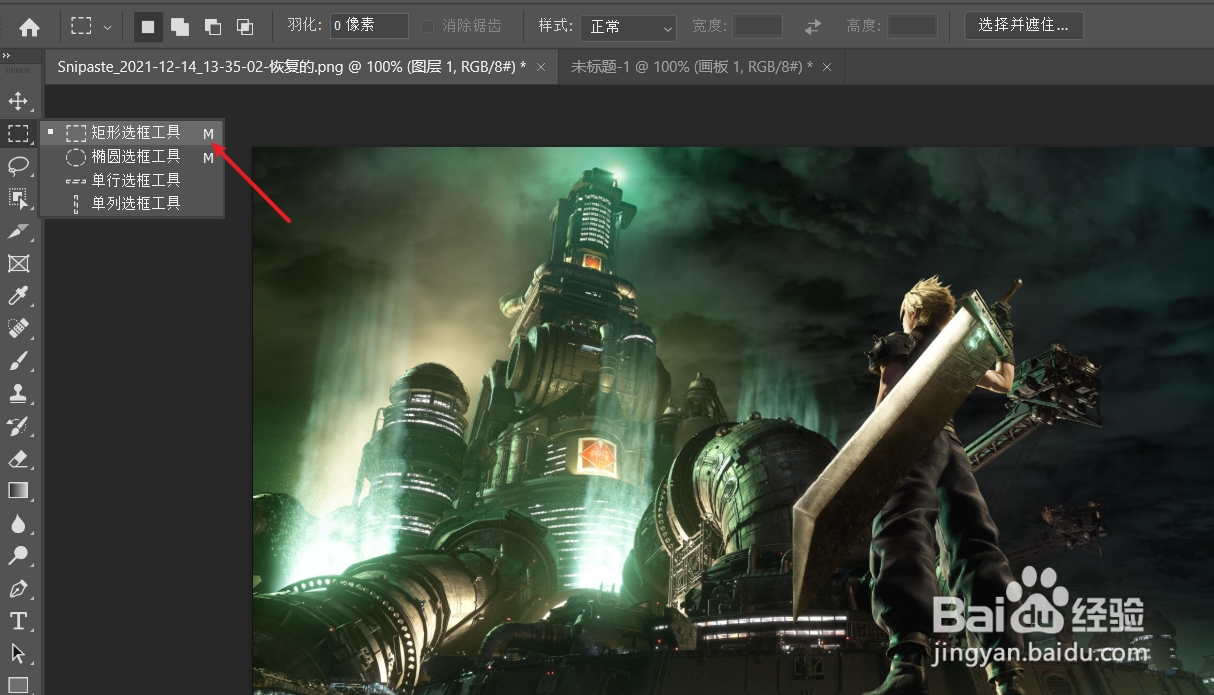Switch to the 未标题-1 document tab

click(691, 67)
